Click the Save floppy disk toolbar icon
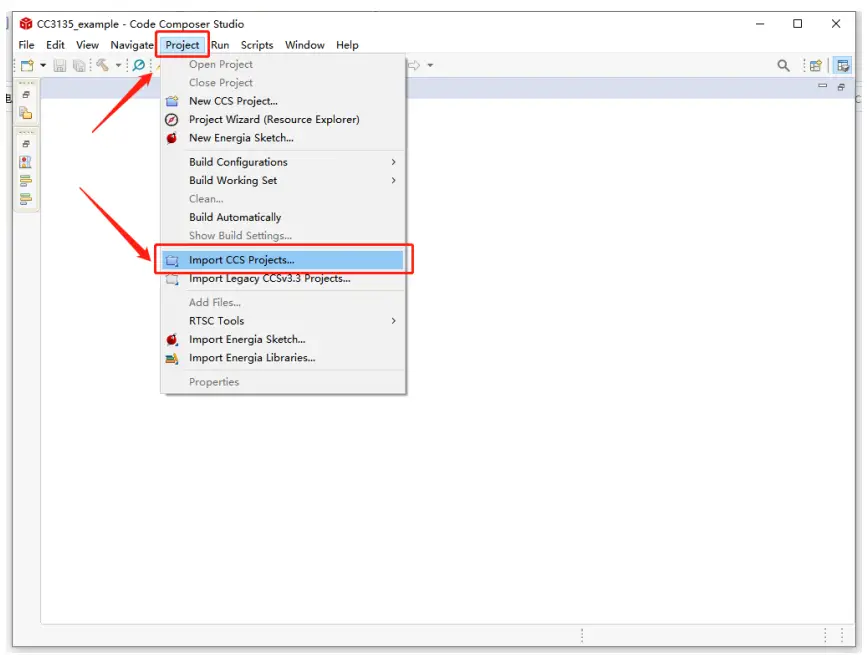 click(60, 65)
